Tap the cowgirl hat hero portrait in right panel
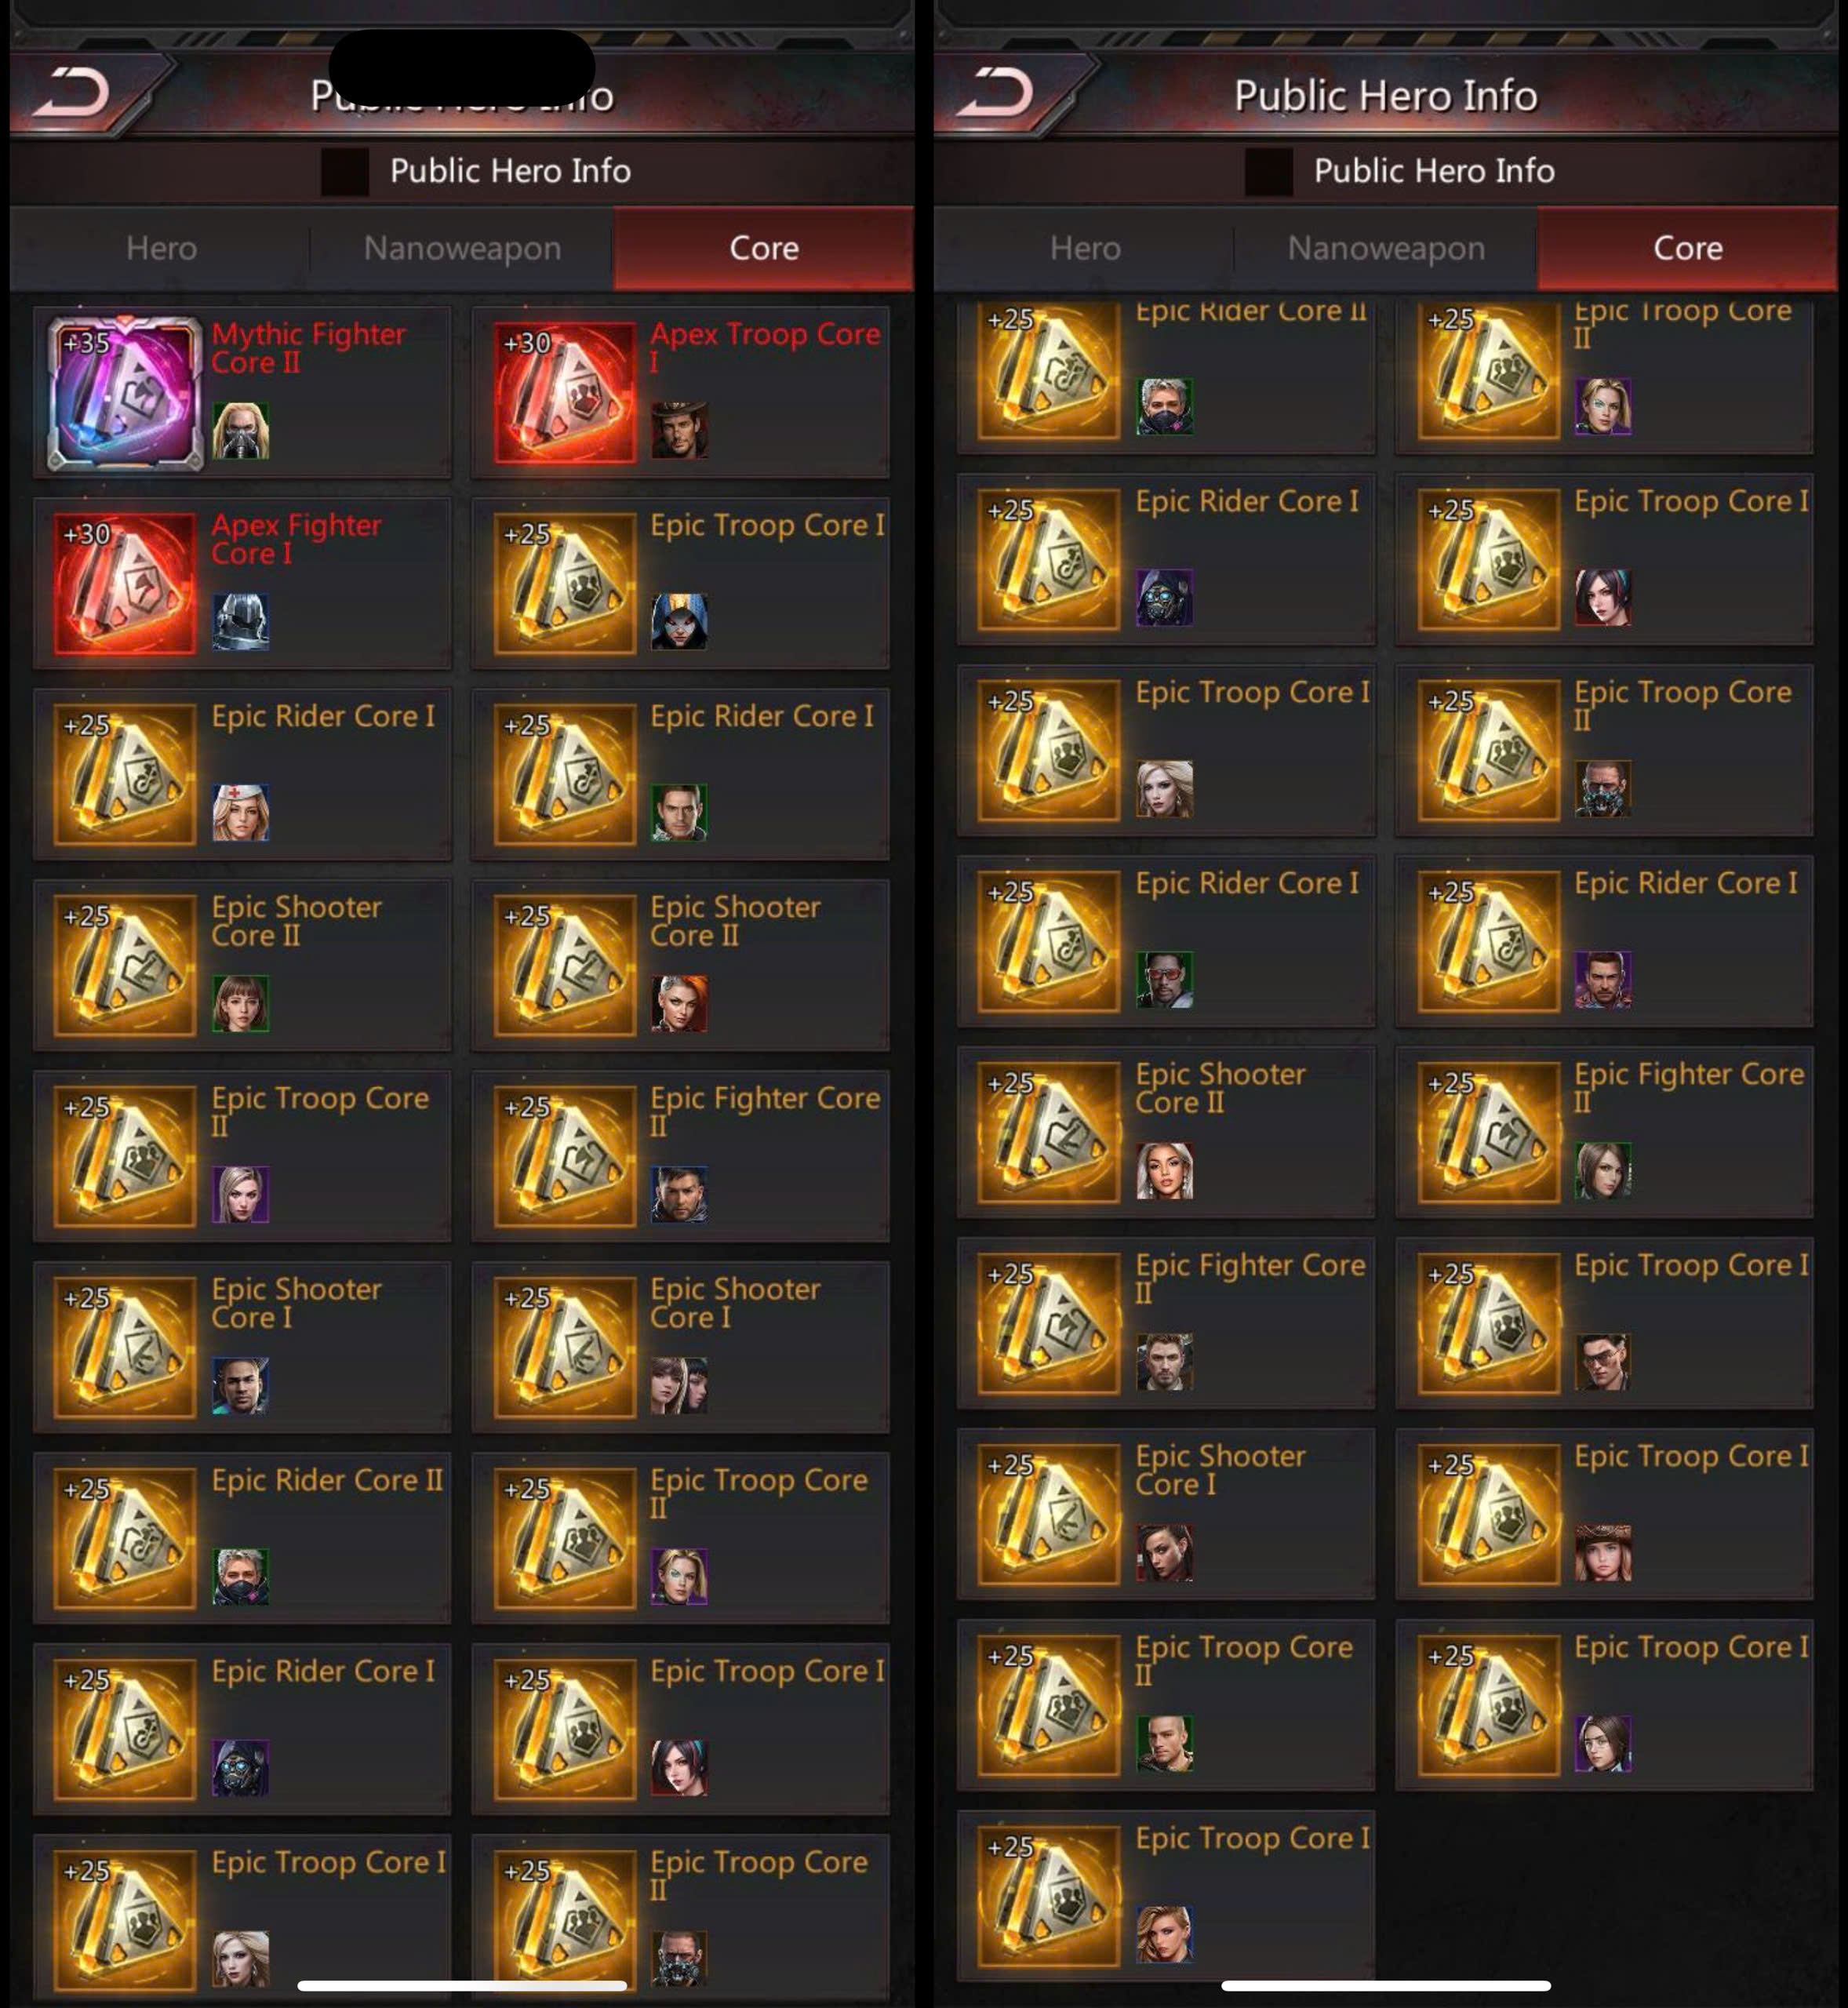The height and width of the screenshot is (2008, 1848). [x=1604, y=1553]
